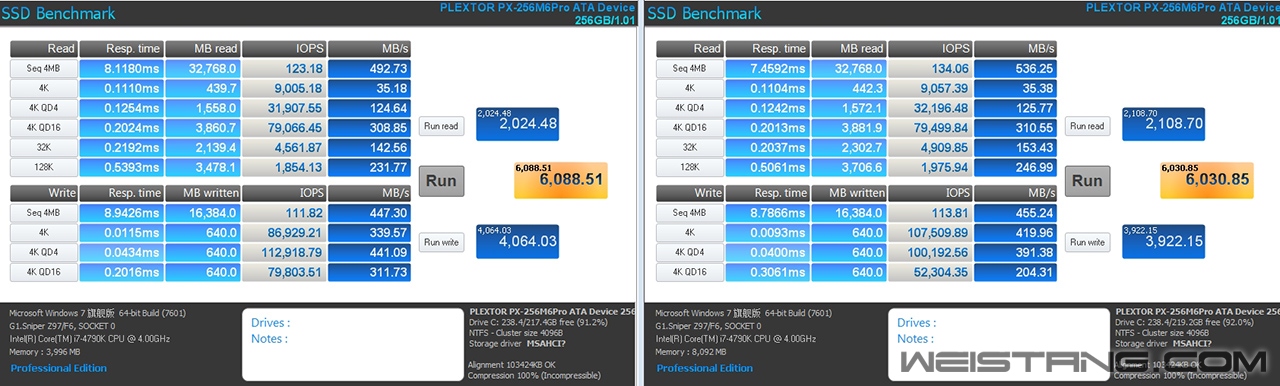This screenshot has width=1280, height=386.
Task: Start the right Run read test
Action: (x=1087, y=126)
